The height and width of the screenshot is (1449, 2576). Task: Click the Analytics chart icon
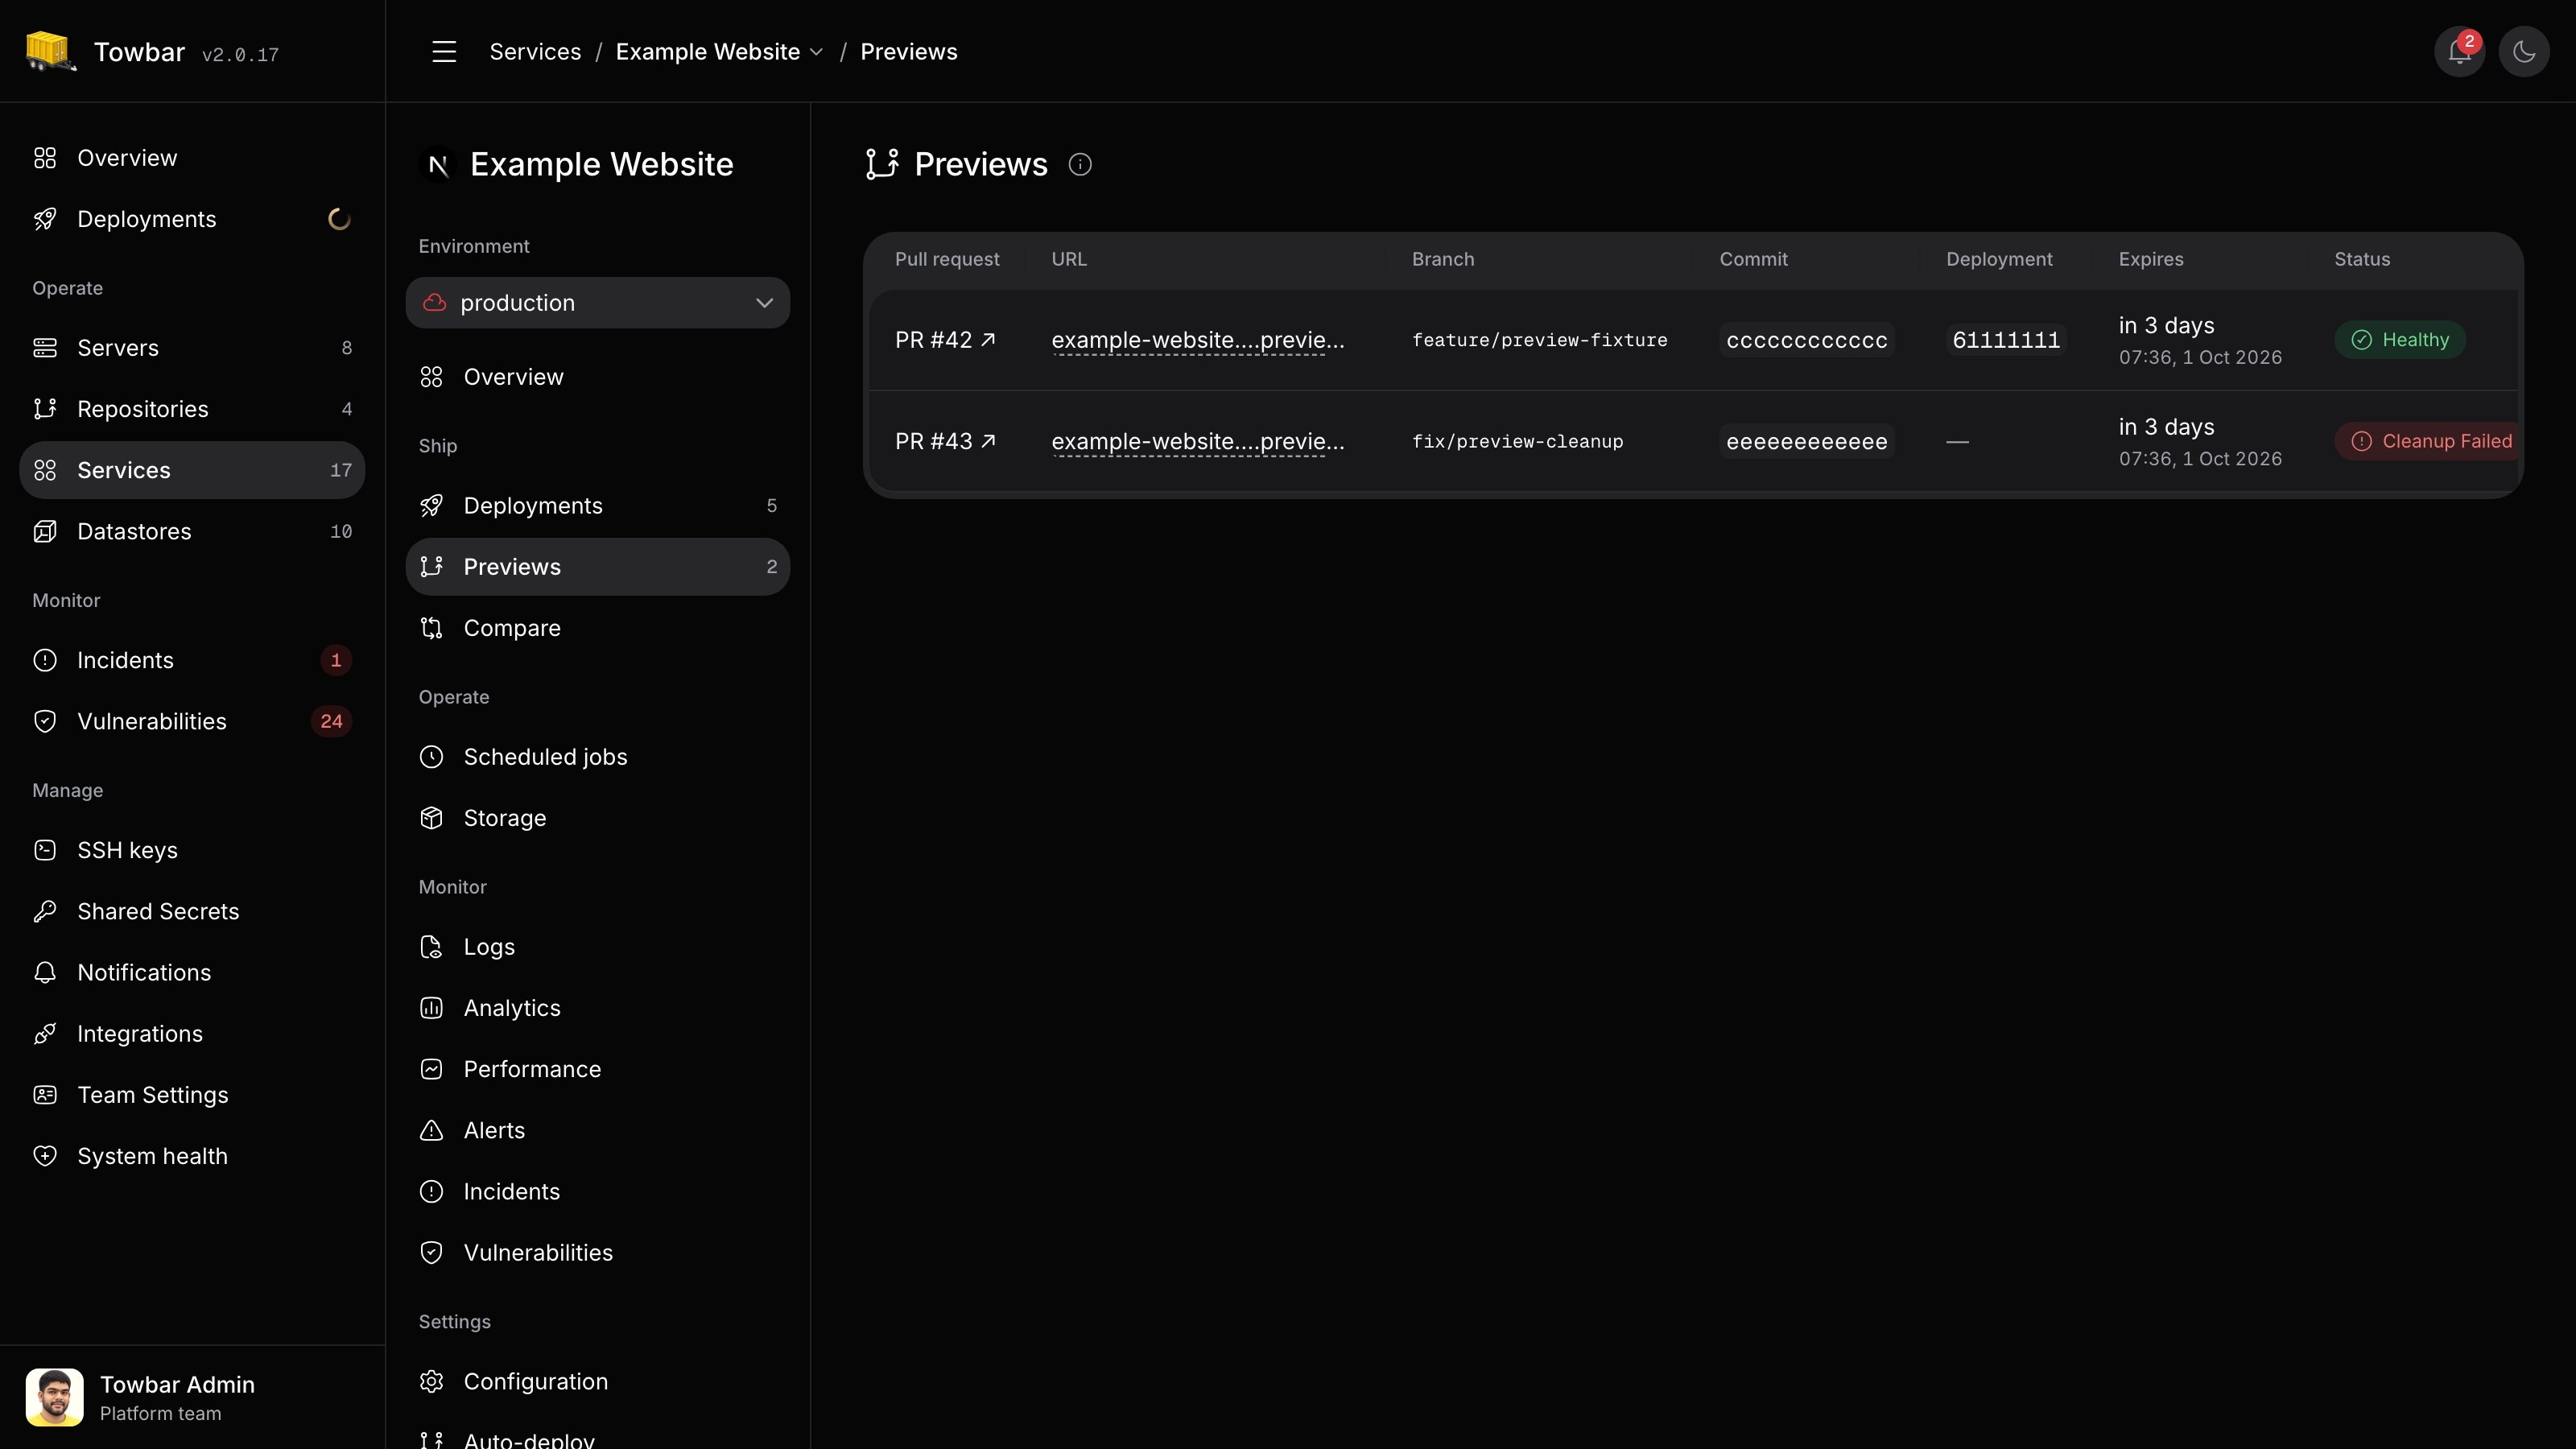431,1008
